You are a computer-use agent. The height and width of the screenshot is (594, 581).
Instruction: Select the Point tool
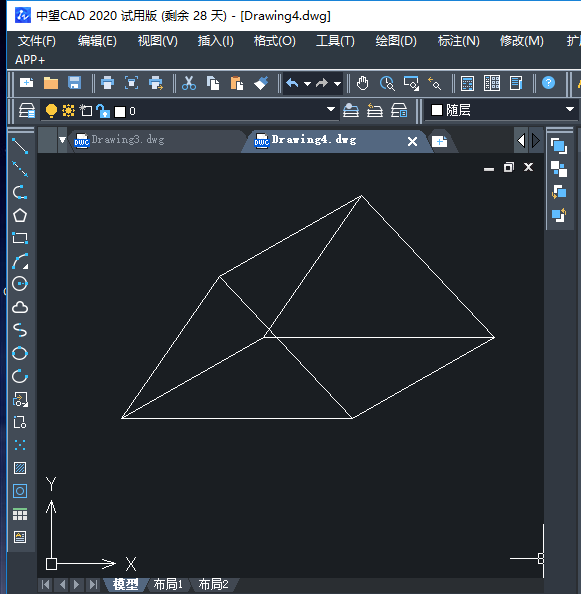point(20,445)
